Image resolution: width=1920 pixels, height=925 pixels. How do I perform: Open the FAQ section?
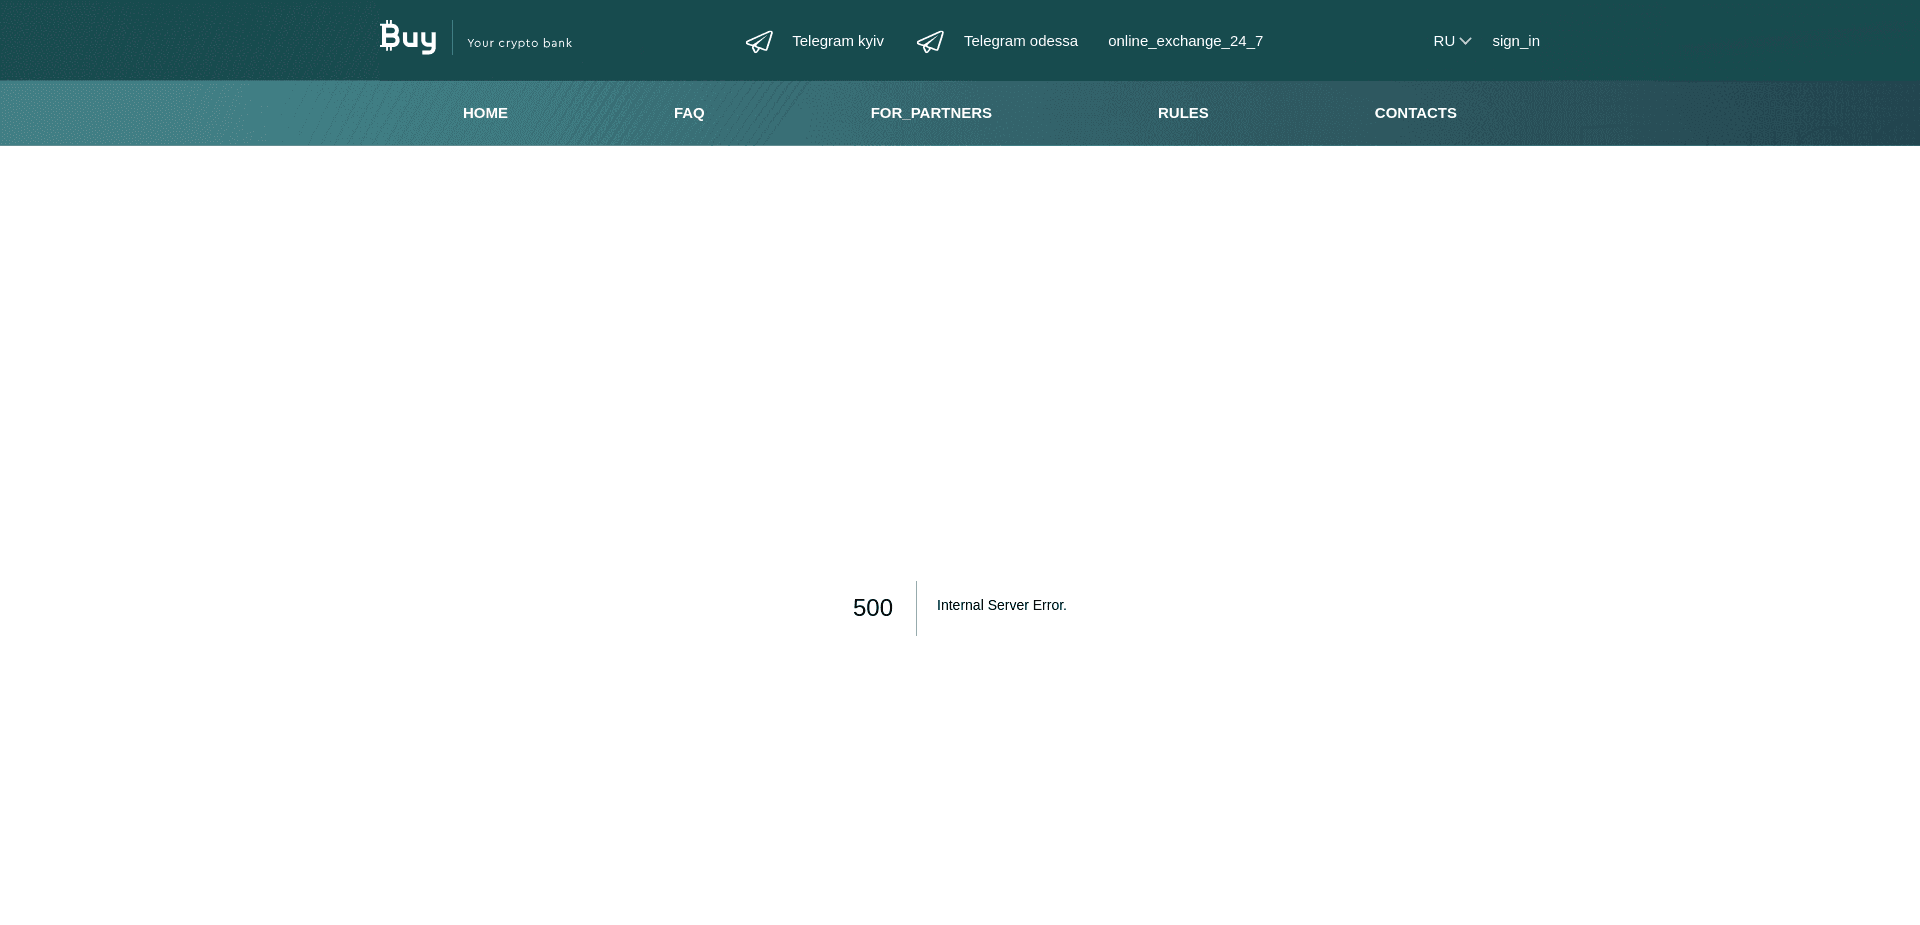pos(689,113)
